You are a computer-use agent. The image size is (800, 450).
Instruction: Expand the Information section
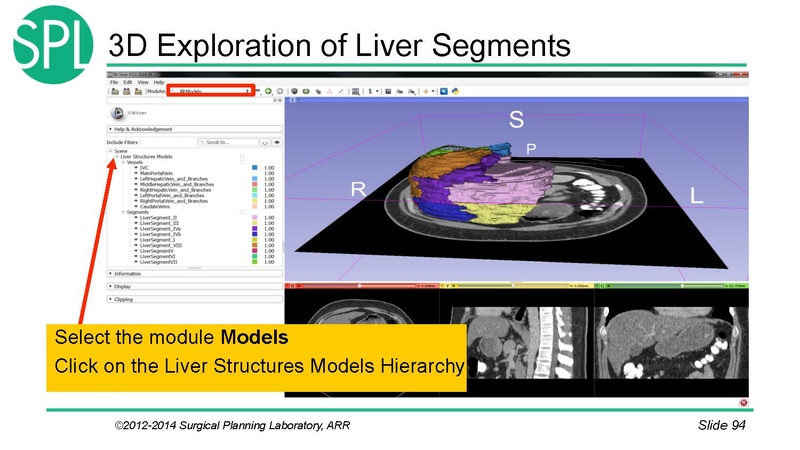click(194, 273)
